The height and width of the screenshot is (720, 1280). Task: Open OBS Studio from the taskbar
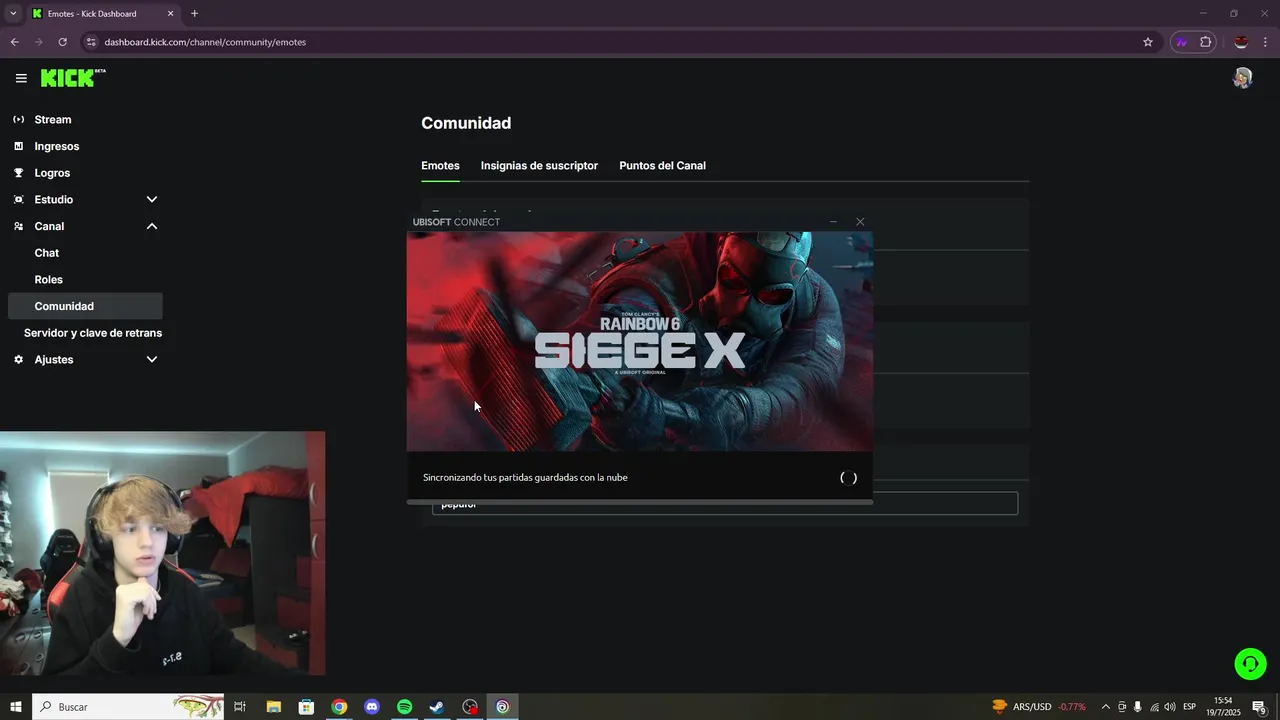click(x=470, y=707)
